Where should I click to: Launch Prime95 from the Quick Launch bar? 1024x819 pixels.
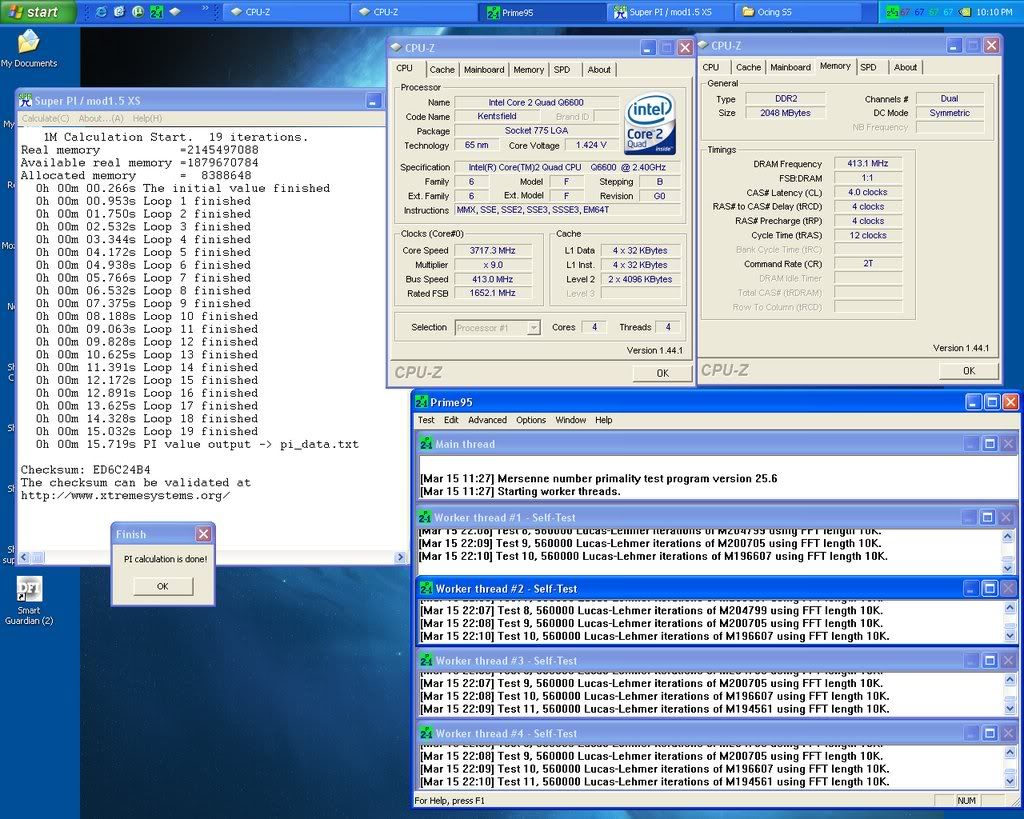click(157, 12)
